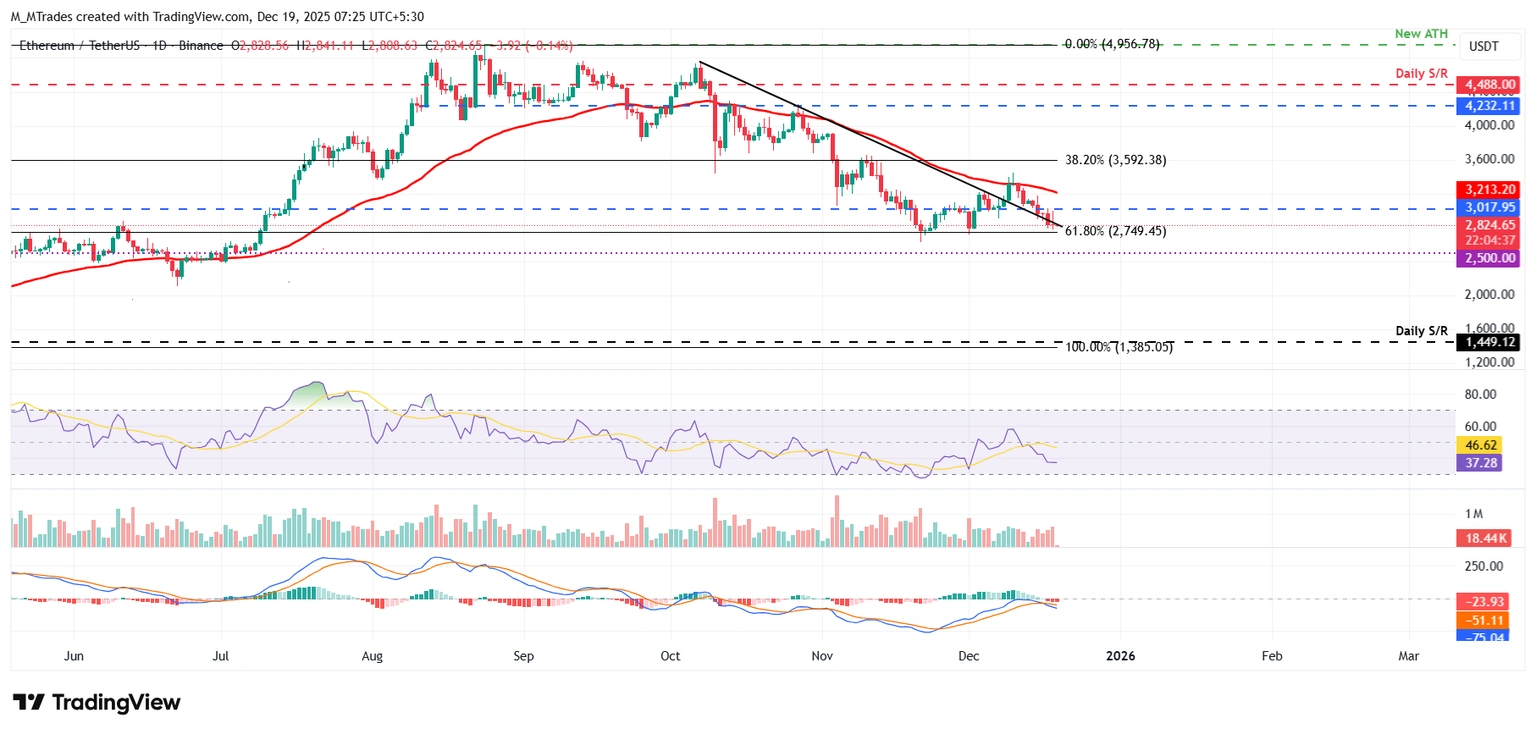Click the Oct label on the time axis
The height and width of the screenshot is (734, 1536).
tap(670, 656)
